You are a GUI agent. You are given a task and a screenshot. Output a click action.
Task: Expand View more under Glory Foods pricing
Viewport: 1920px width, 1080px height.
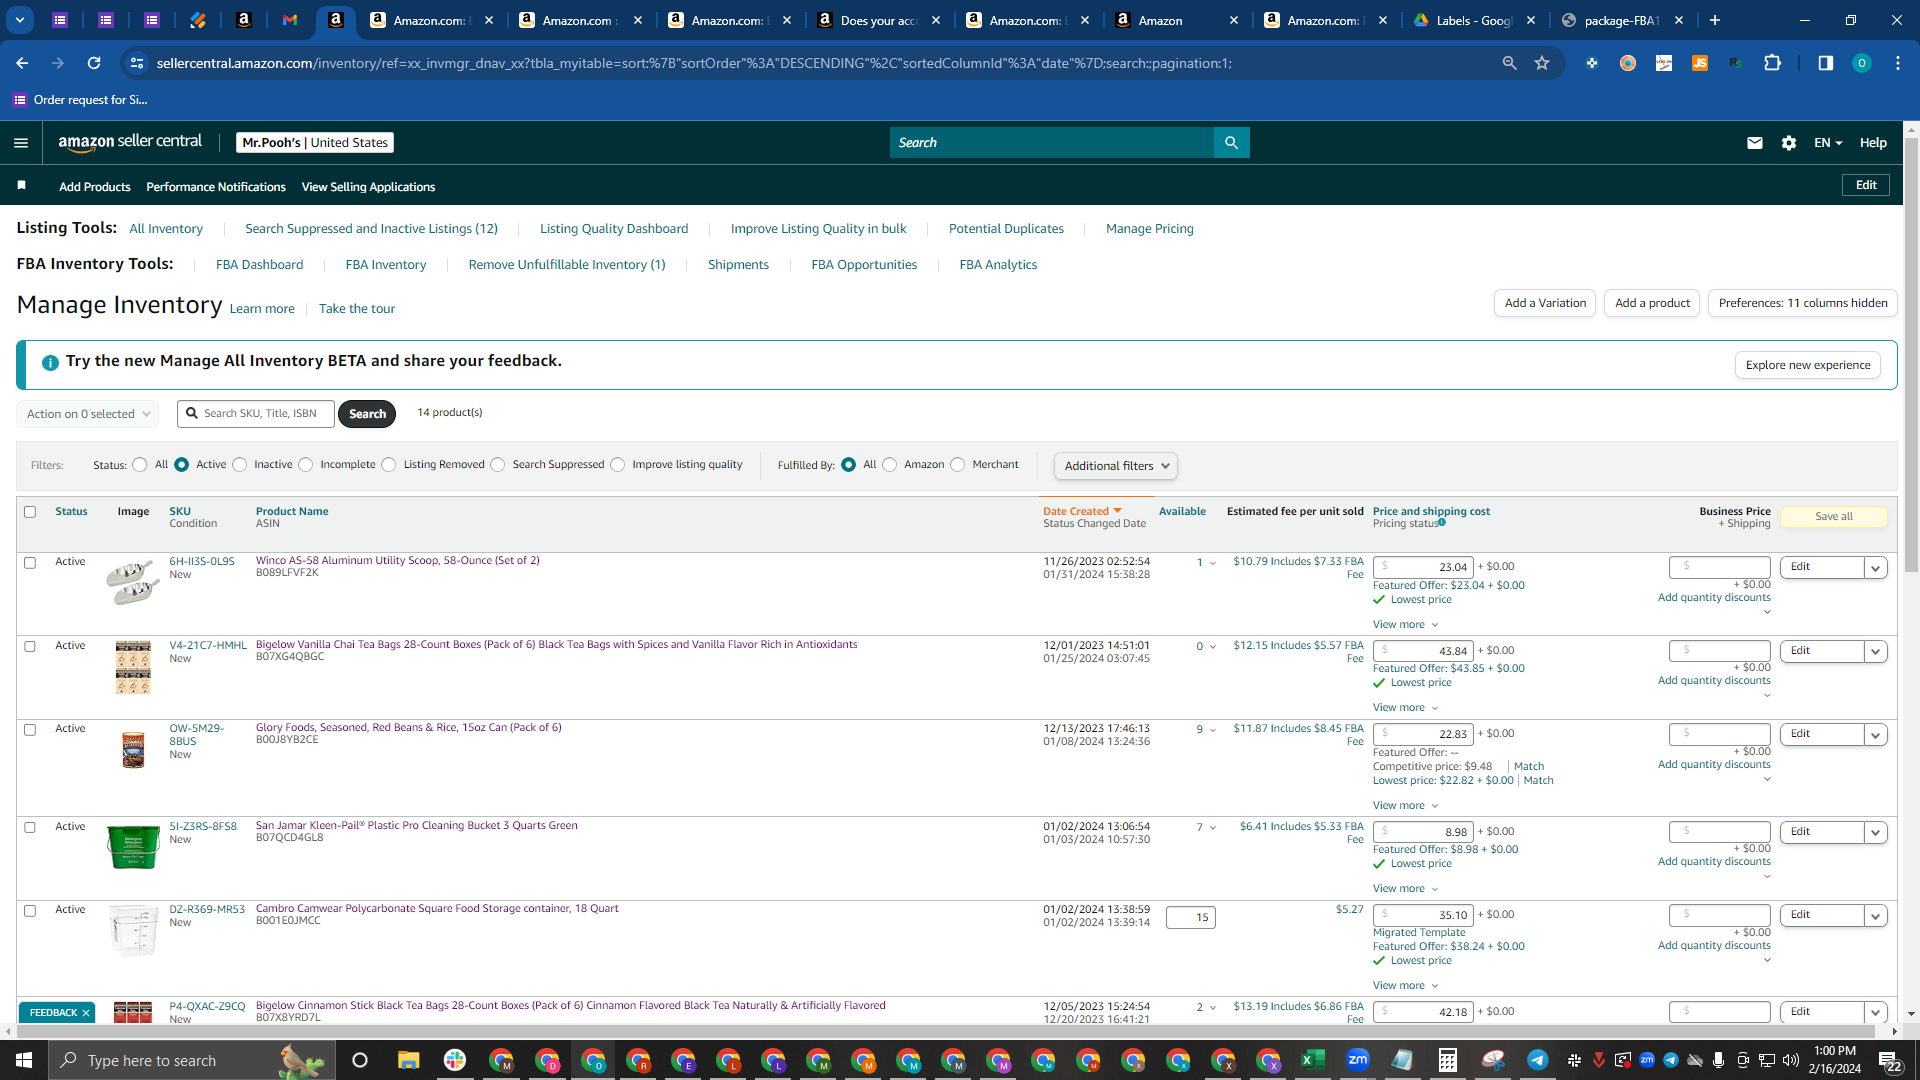click(1405, 806)
